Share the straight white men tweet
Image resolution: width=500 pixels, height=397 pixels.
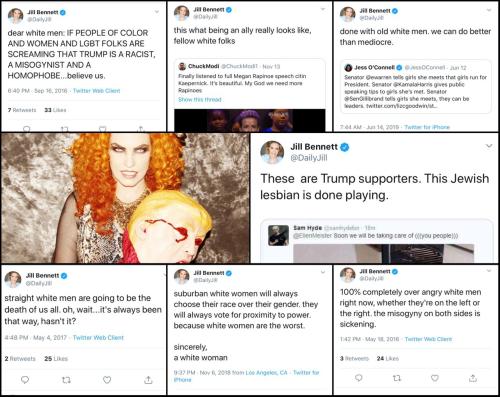click(148, 380)
